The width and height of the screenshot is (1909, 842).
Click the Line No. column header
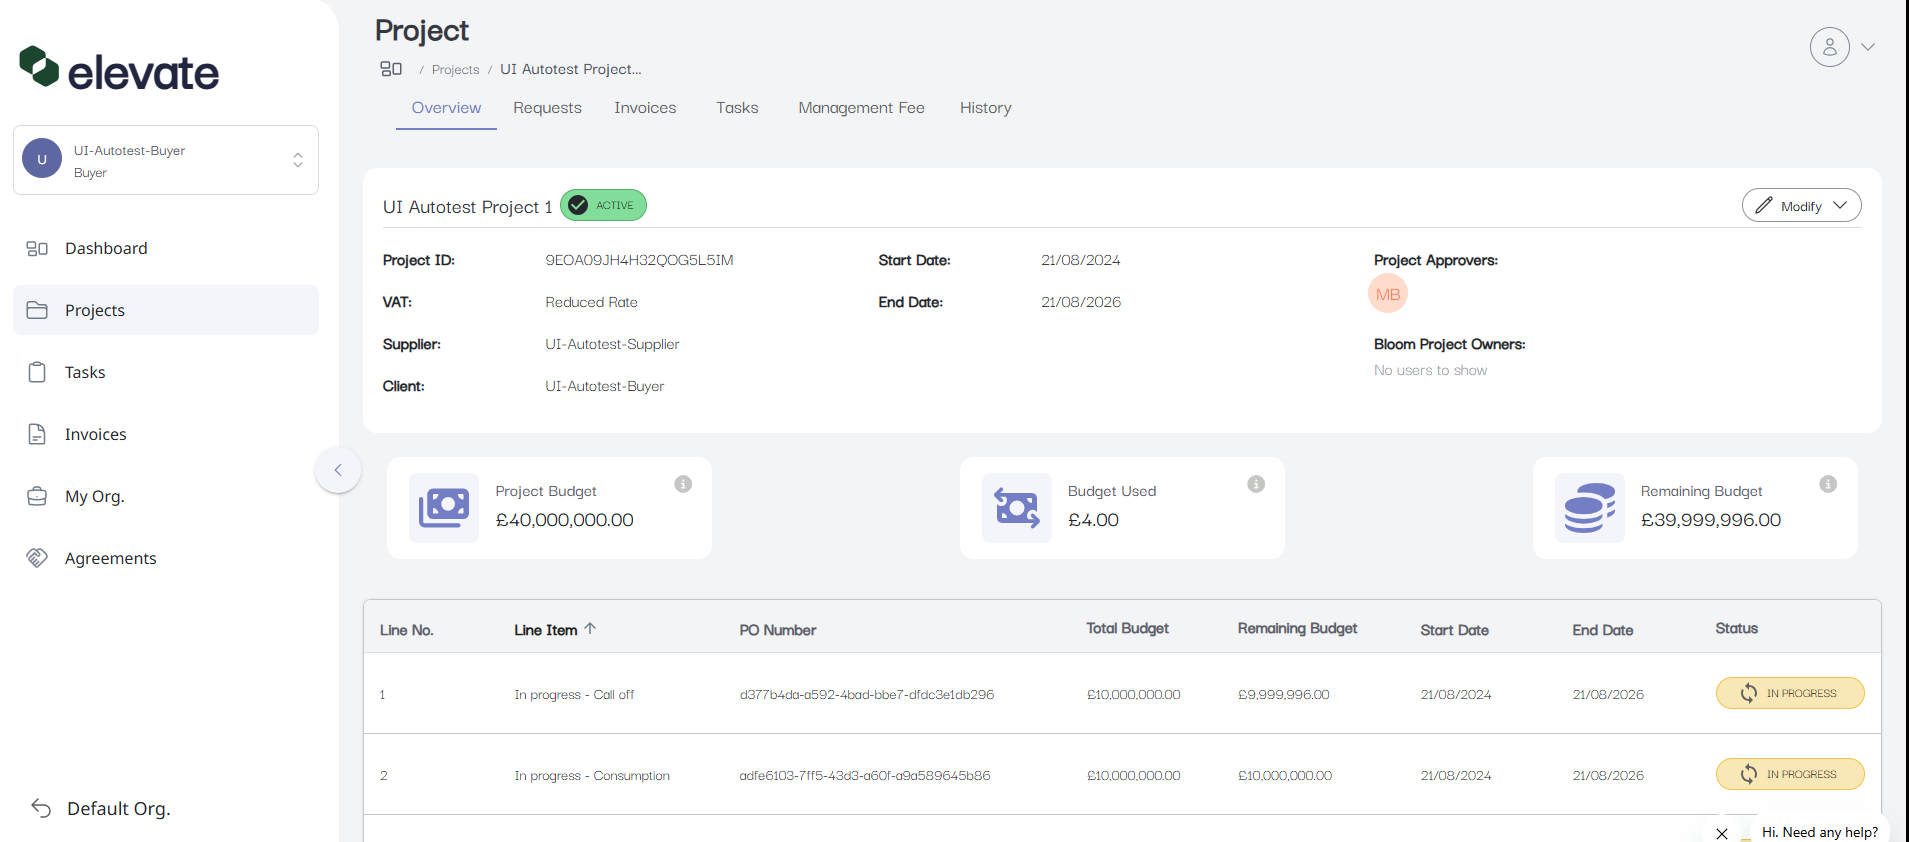[x=406, y=630]
